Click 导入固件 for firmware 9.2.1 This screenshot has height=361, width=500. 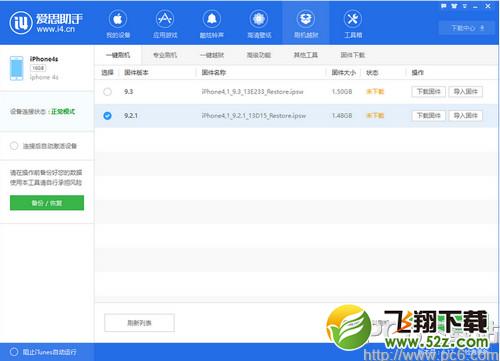pos(466,116)
